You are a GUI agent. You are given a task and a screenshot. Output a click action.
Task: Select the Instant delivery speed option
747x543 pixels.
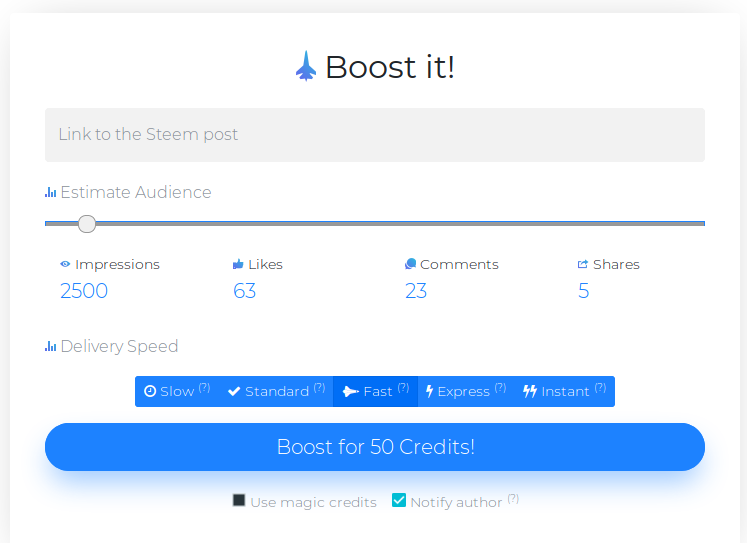[565, 392]
